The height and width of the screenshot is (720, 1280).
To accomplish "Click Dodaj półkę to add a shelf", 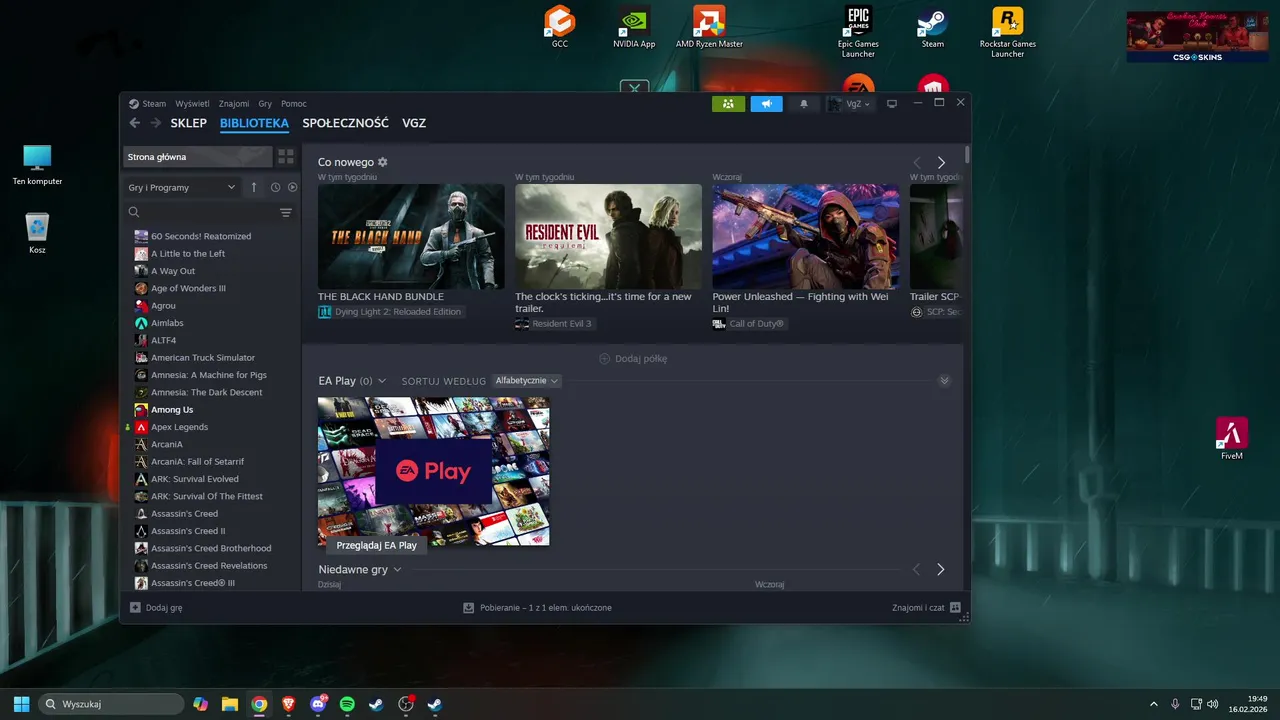I will [x=633, y=358].
